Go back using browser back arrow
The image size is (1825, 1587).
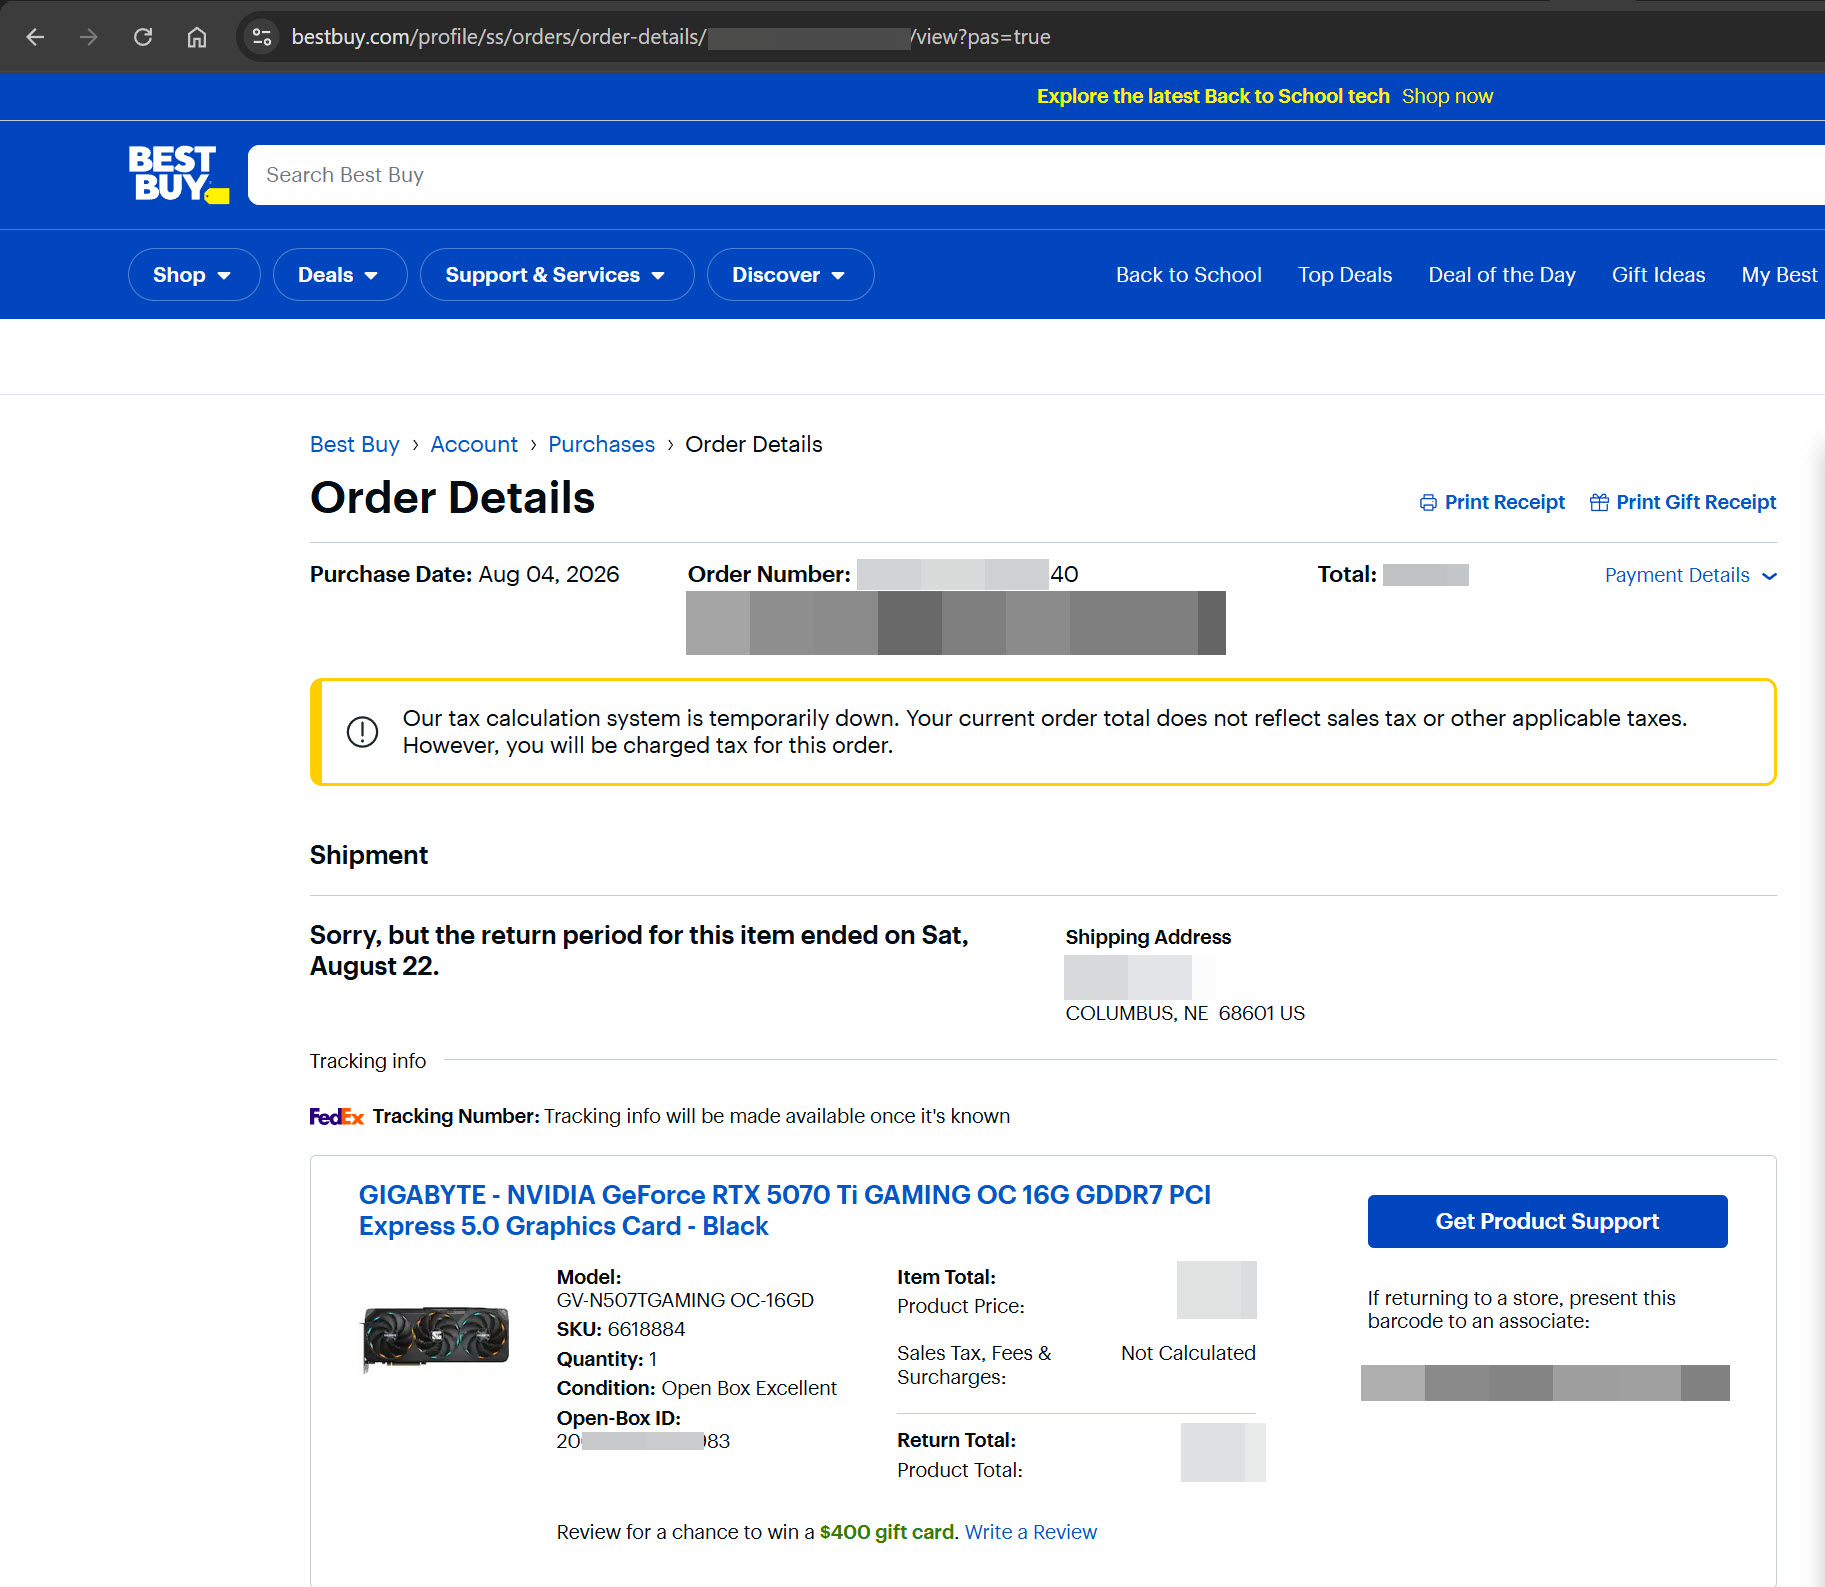(35, 37)
